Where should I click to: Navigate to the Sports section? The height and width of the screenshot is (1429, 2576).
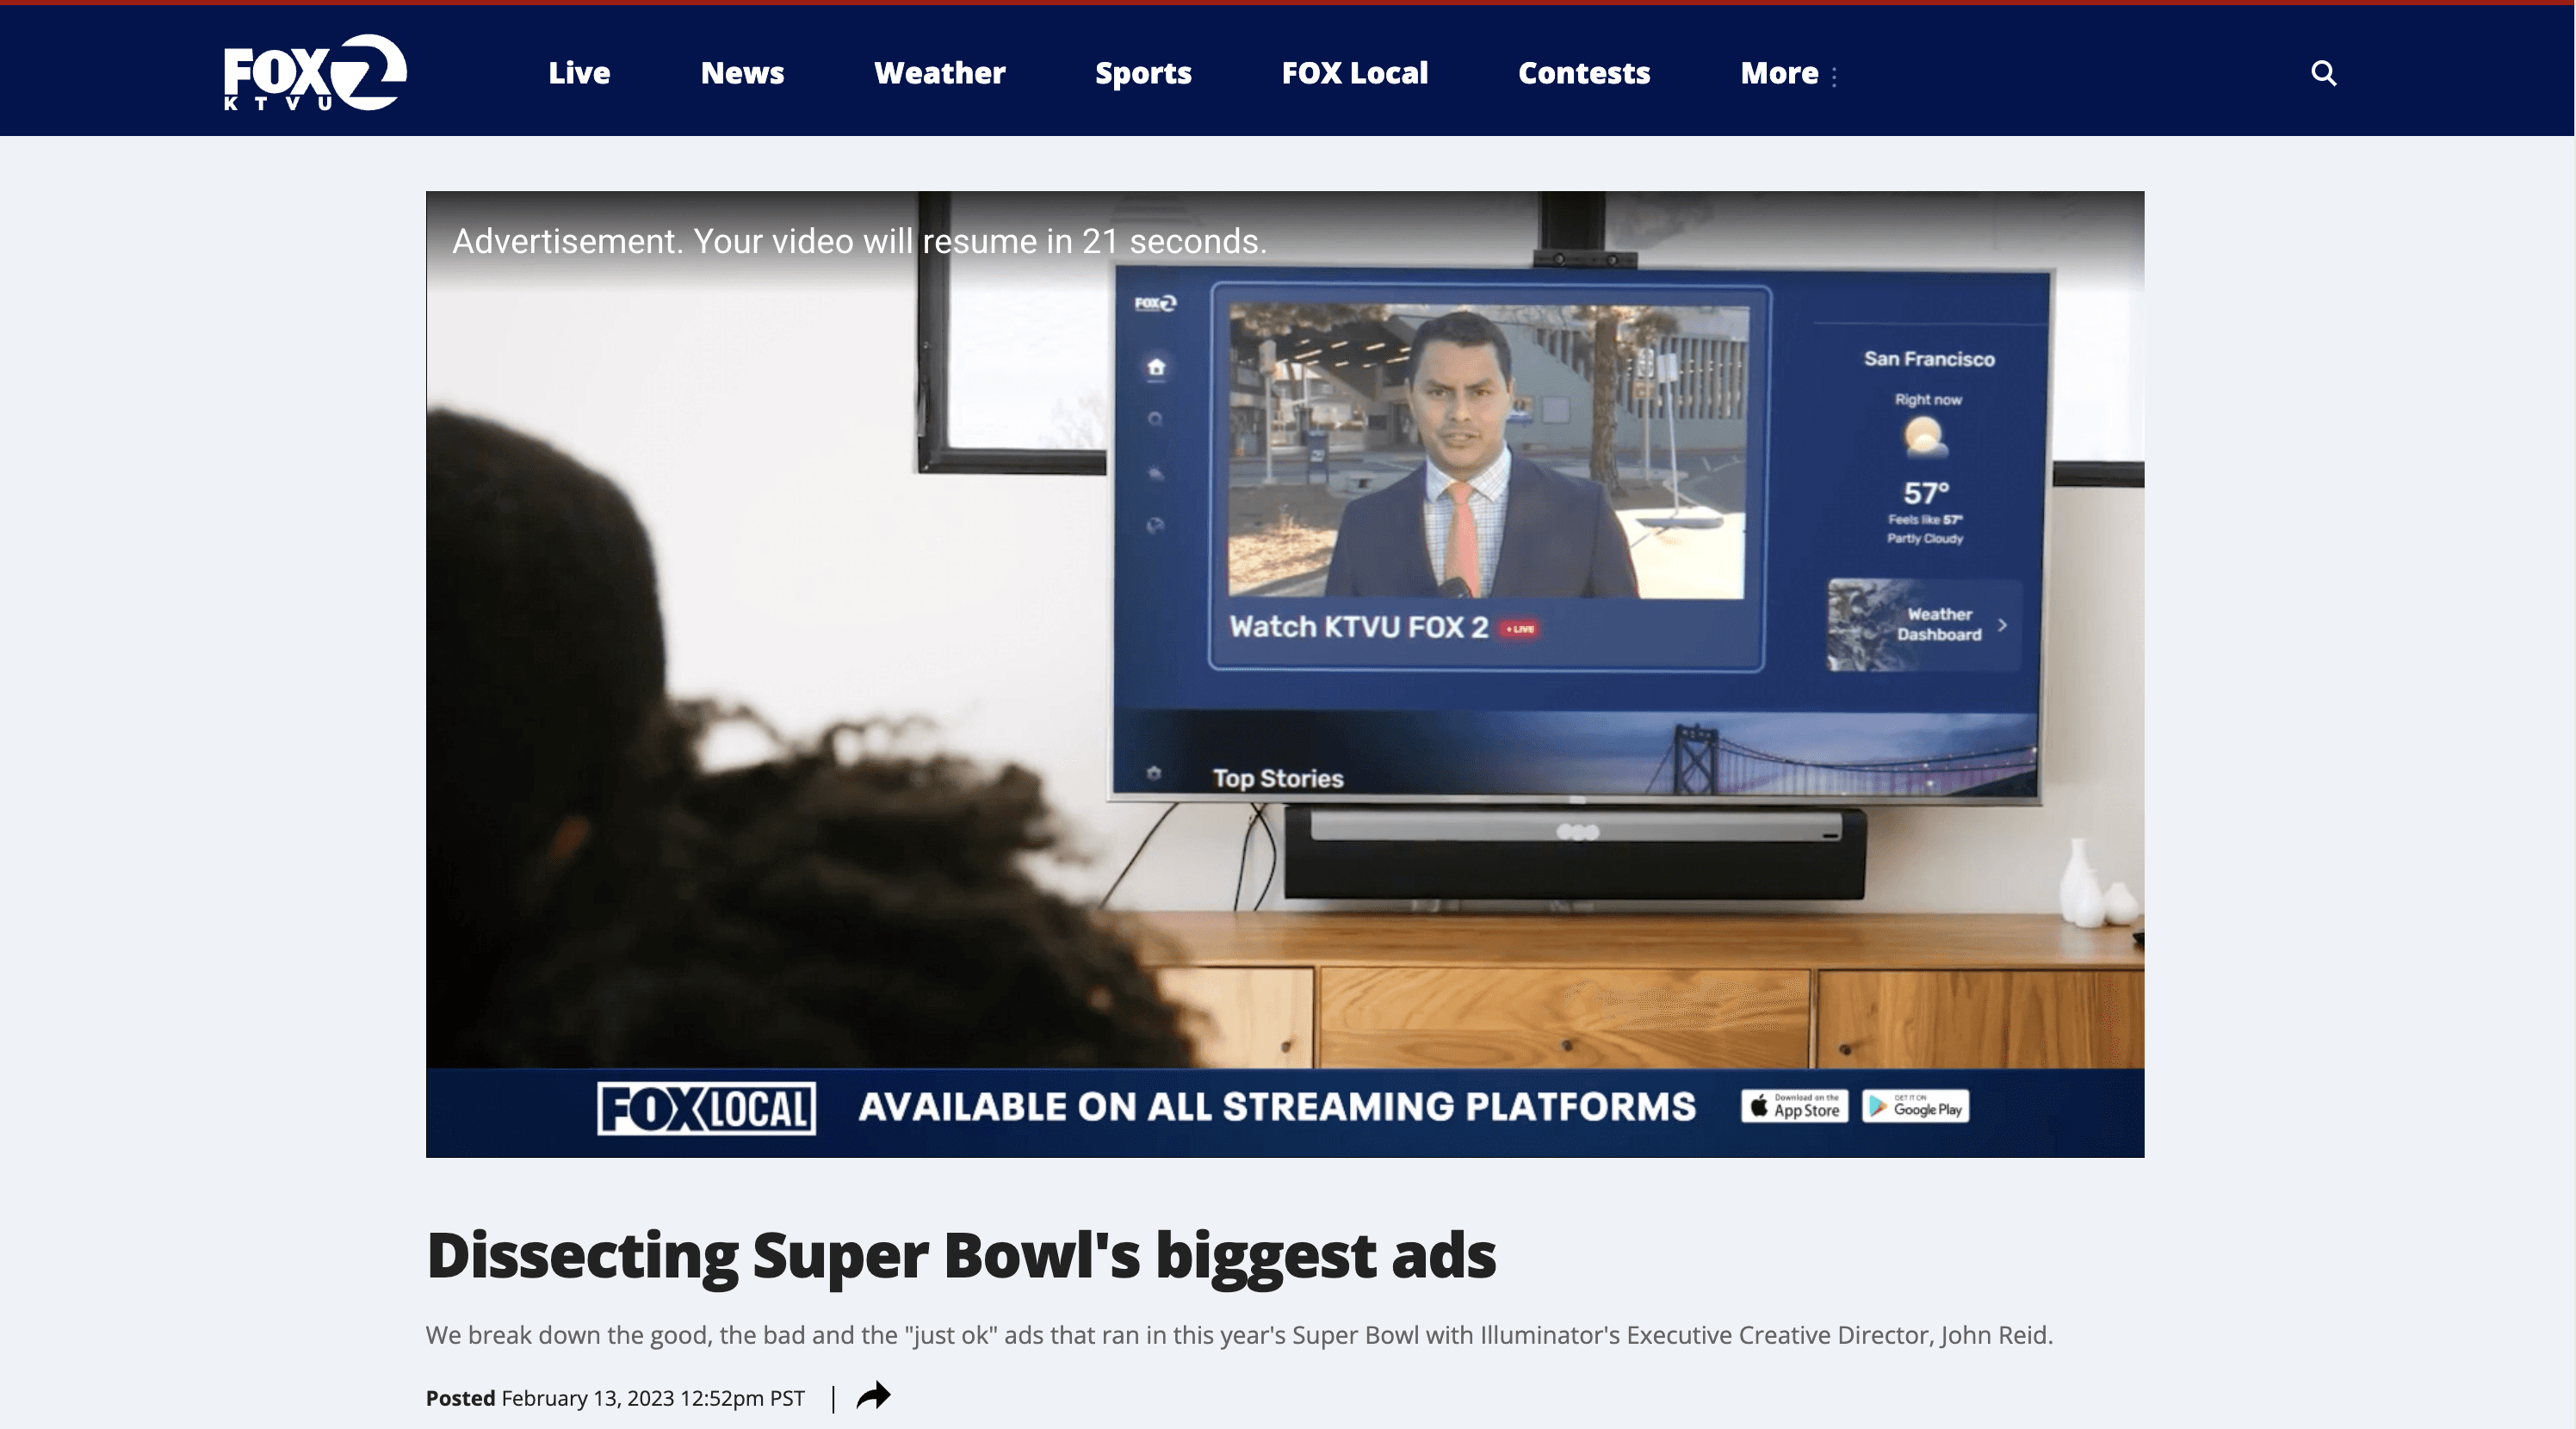1143,73
